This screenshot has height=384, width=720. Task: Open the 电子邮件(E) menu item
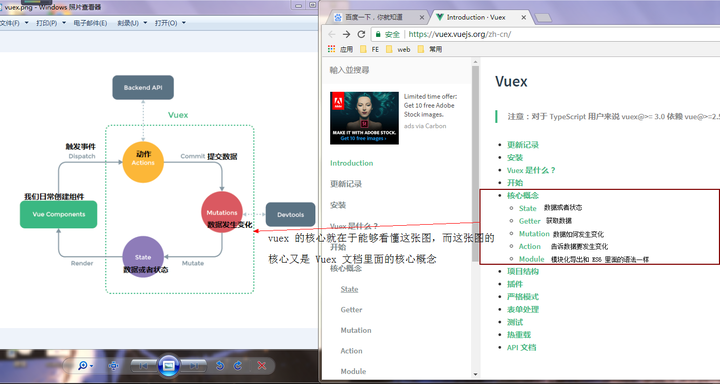coord(90,23)
